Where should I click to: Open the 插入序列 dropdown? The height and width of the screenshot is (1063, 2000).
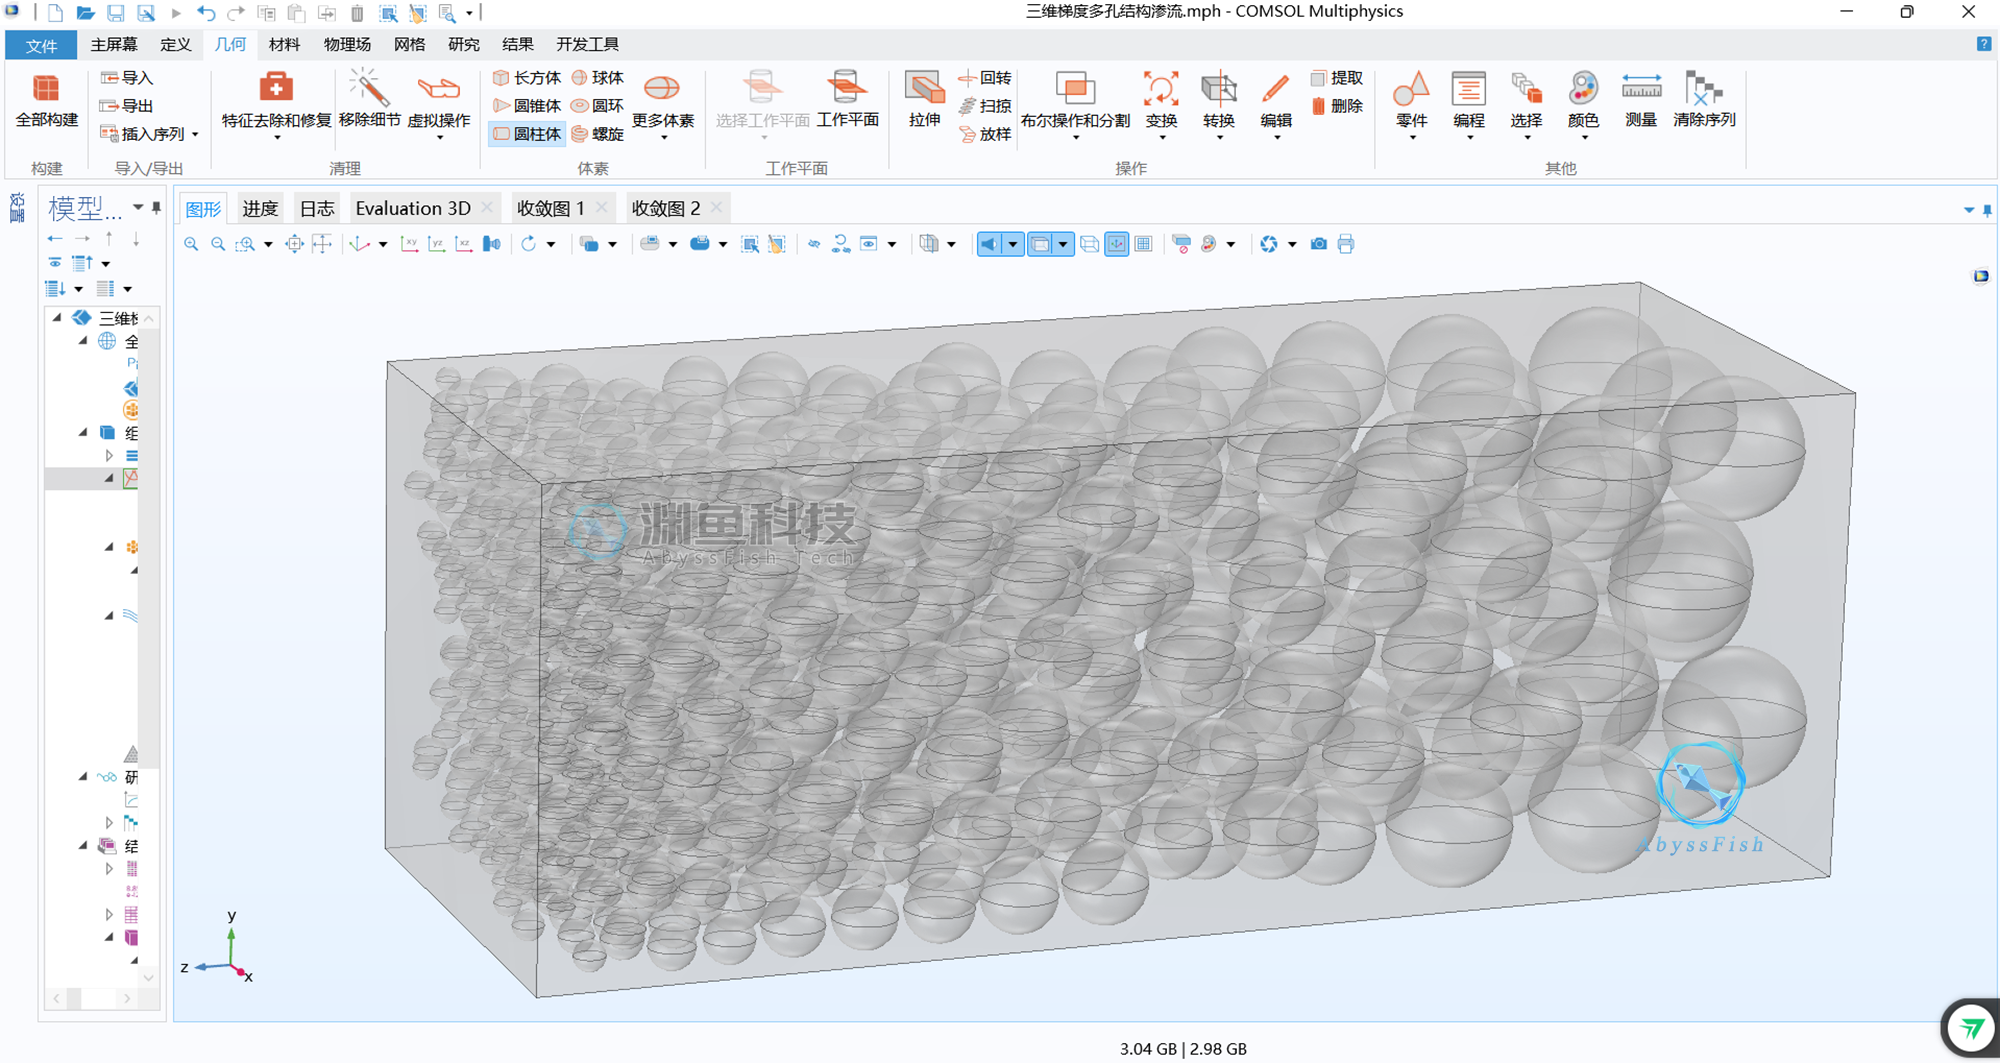pos(150,134)
